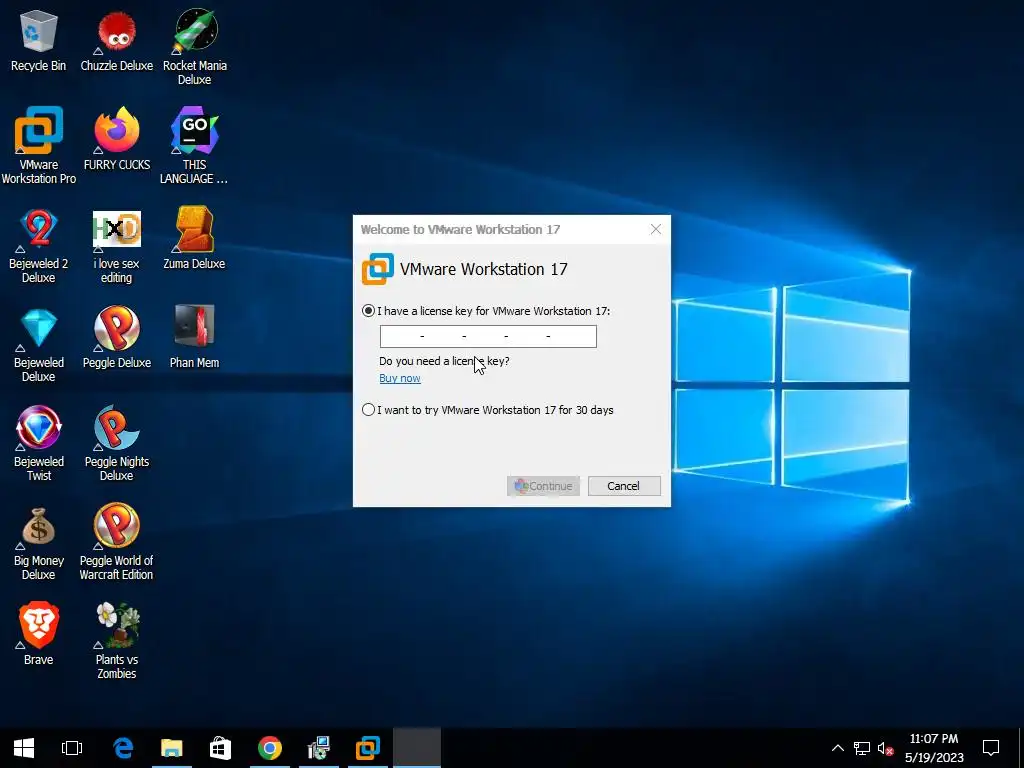Launch Google Chrome from the taskbar
This screenshot has height=768, width=1024.
pos(270,748)
